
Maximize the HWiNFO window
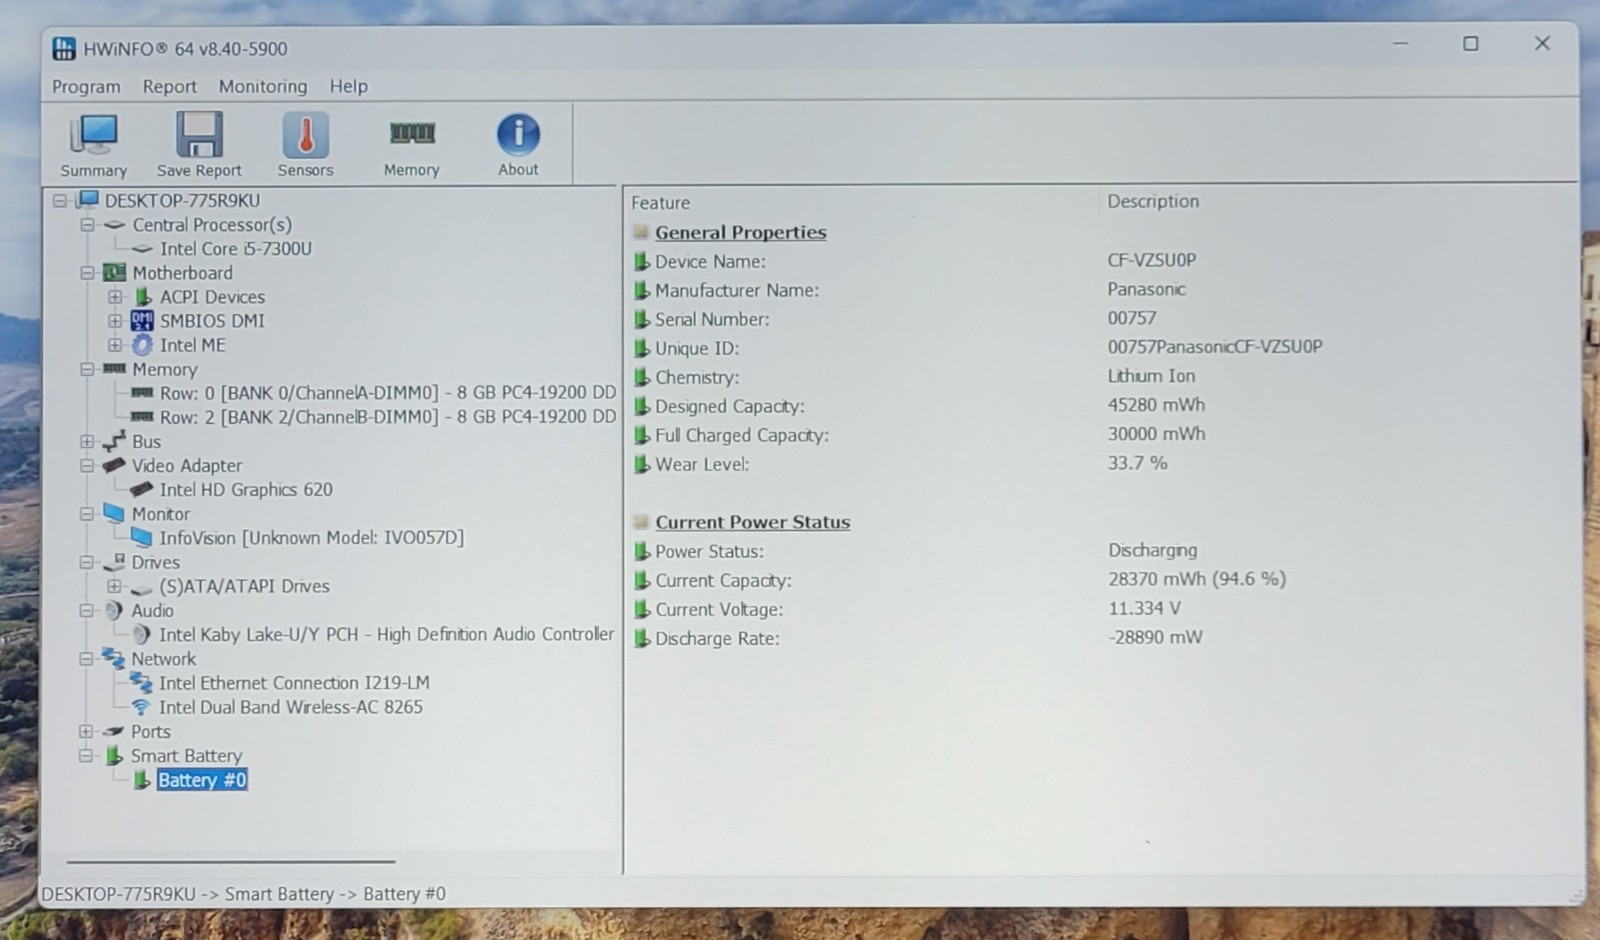[1470, 44]
